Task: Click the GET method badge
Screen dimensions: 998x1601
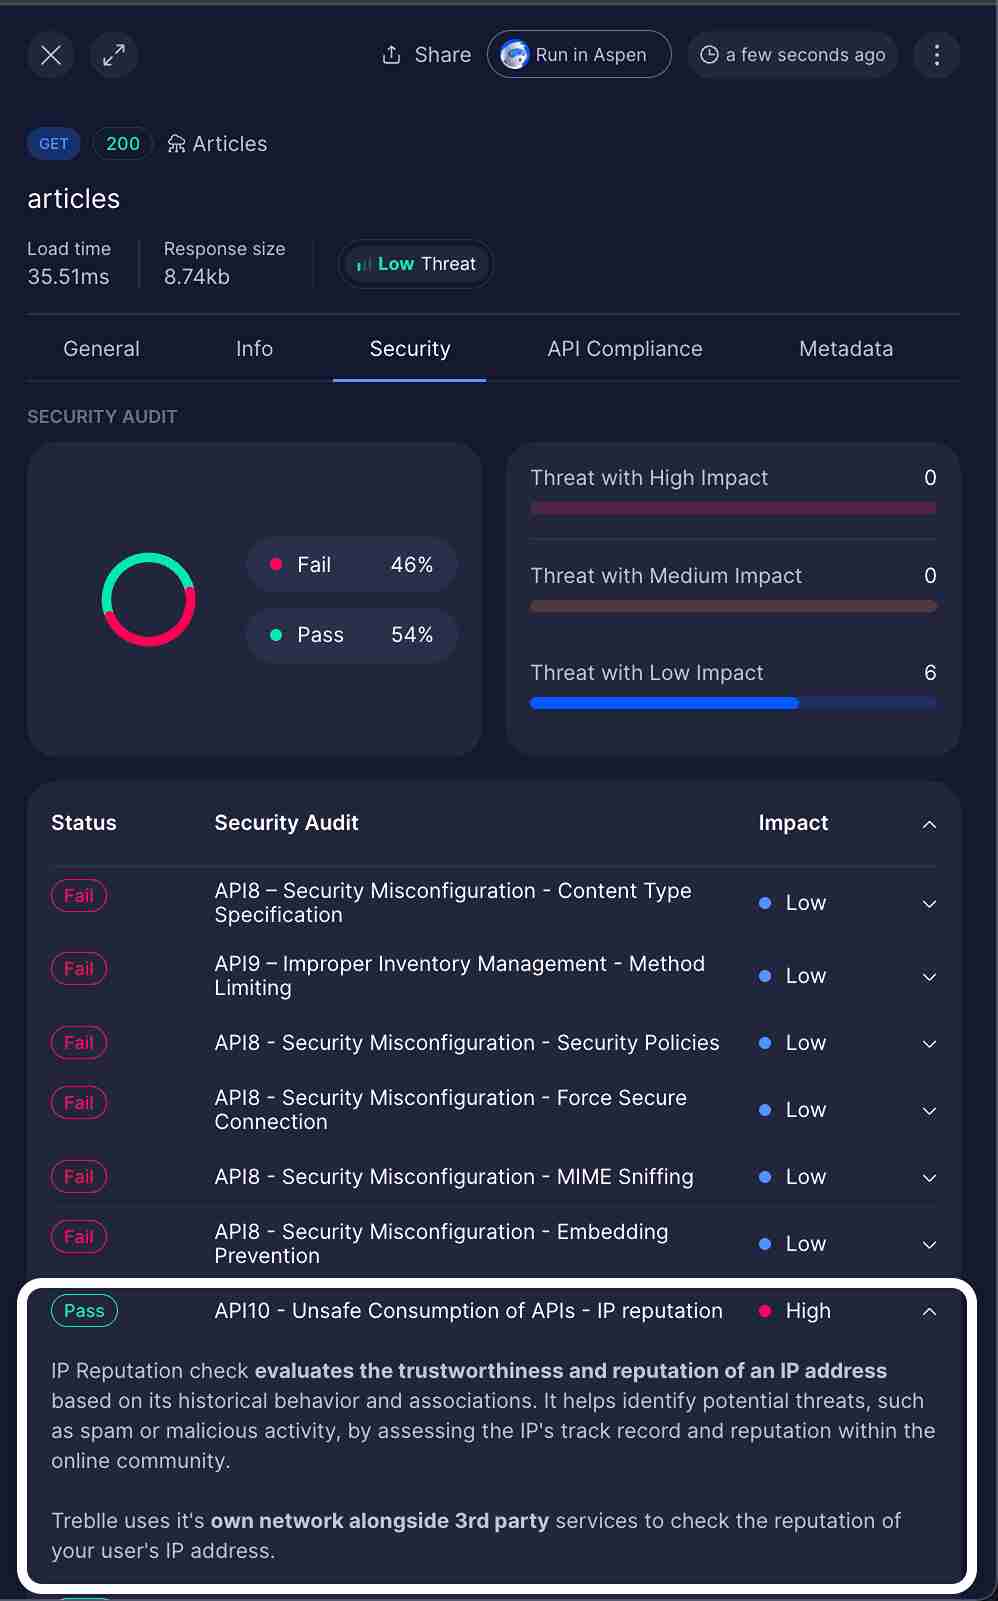Action: click(54, 144)
